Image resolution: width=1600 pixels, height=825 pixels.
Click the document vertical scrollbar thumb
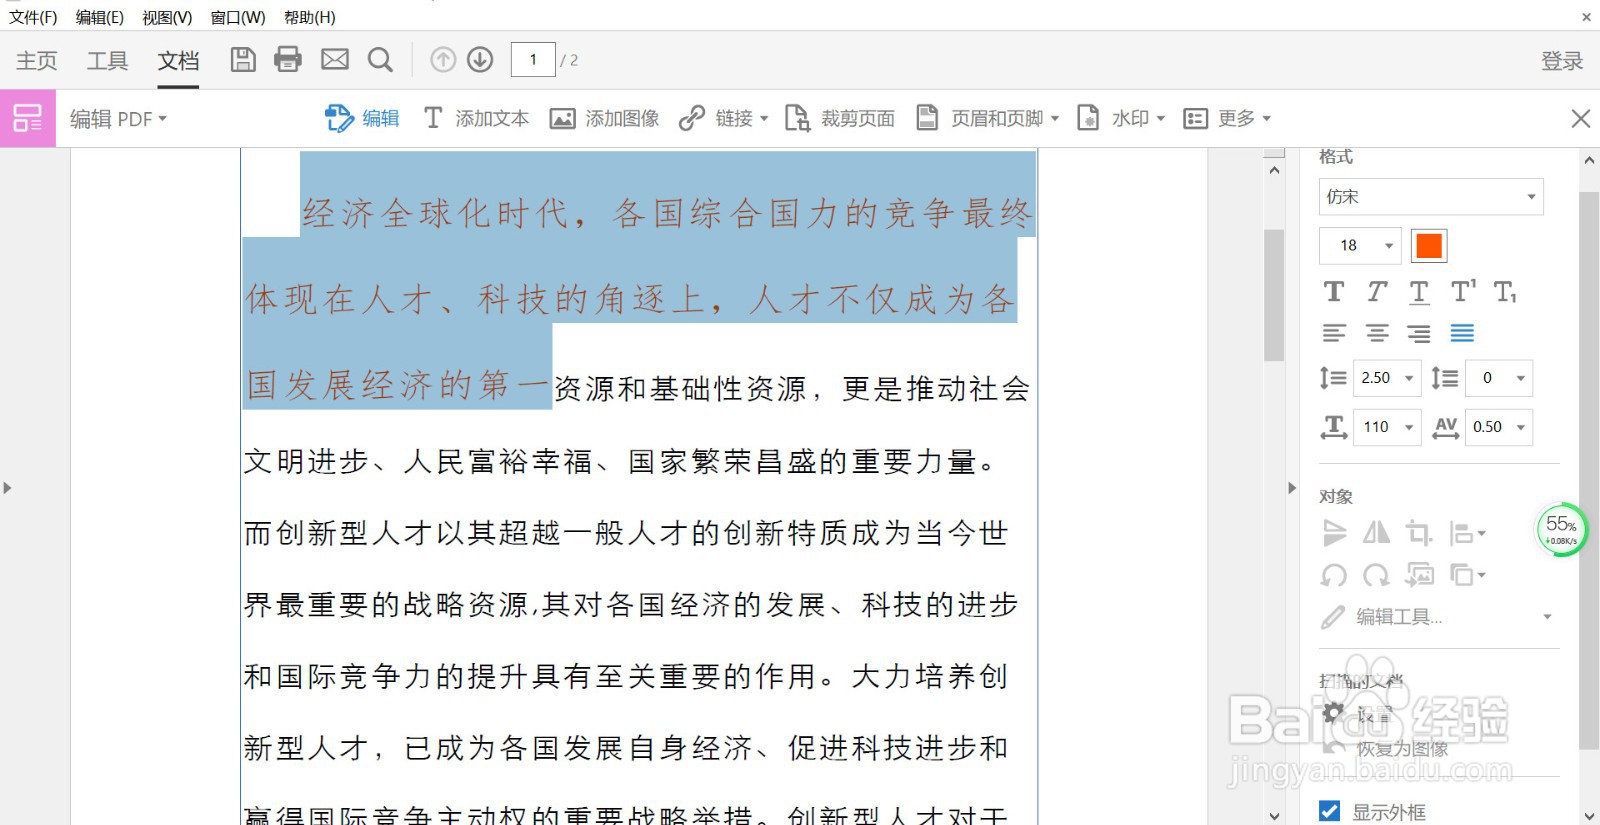[x=1274, y=295]
